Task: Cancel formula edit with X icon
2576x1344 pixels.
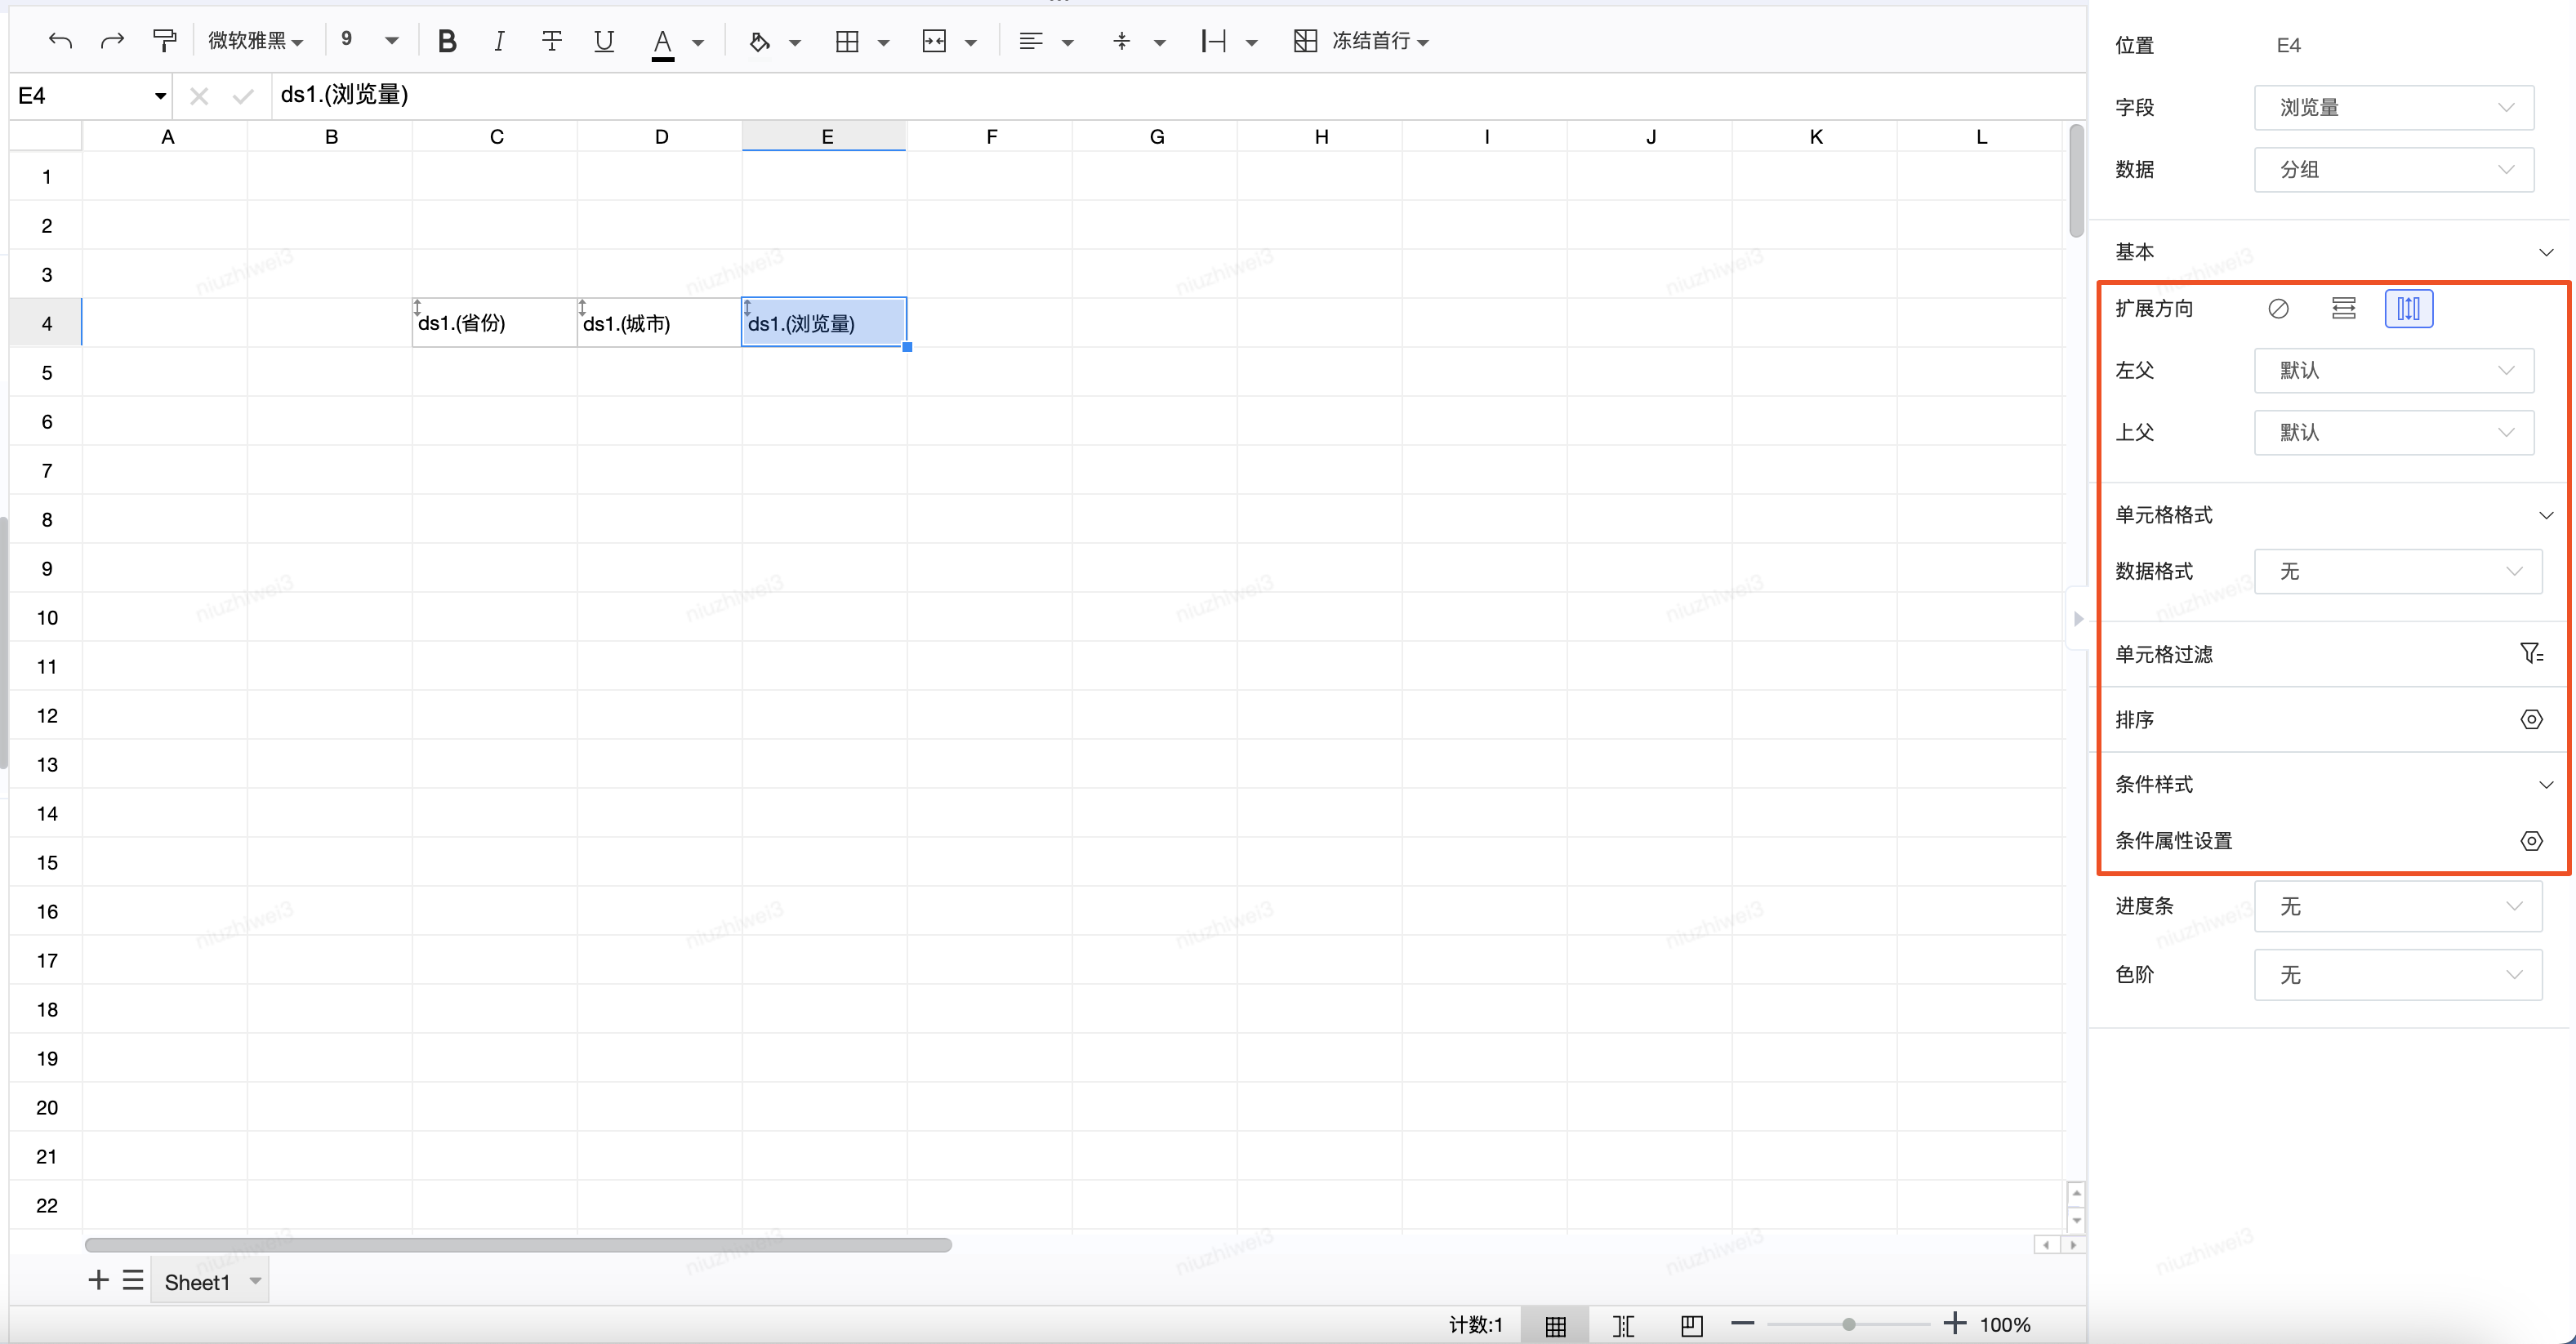Action: [x=199, y=96]
